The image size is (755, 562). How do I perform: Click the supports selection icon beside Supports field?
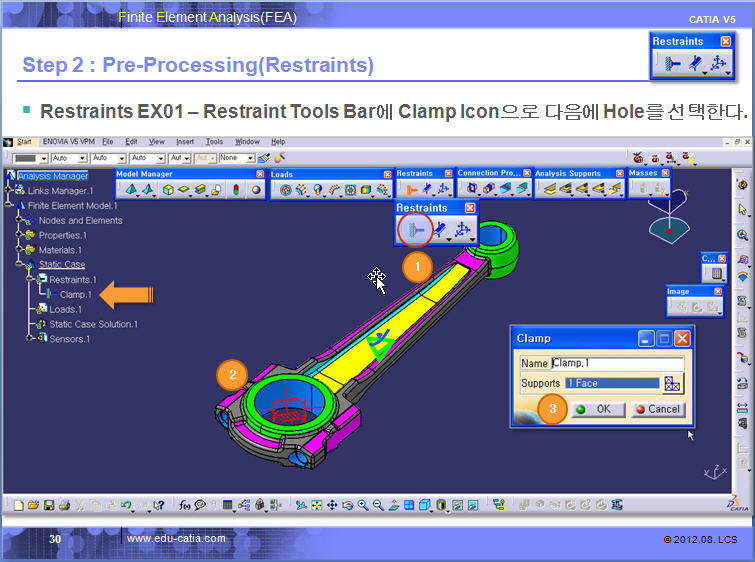[673, 383]
